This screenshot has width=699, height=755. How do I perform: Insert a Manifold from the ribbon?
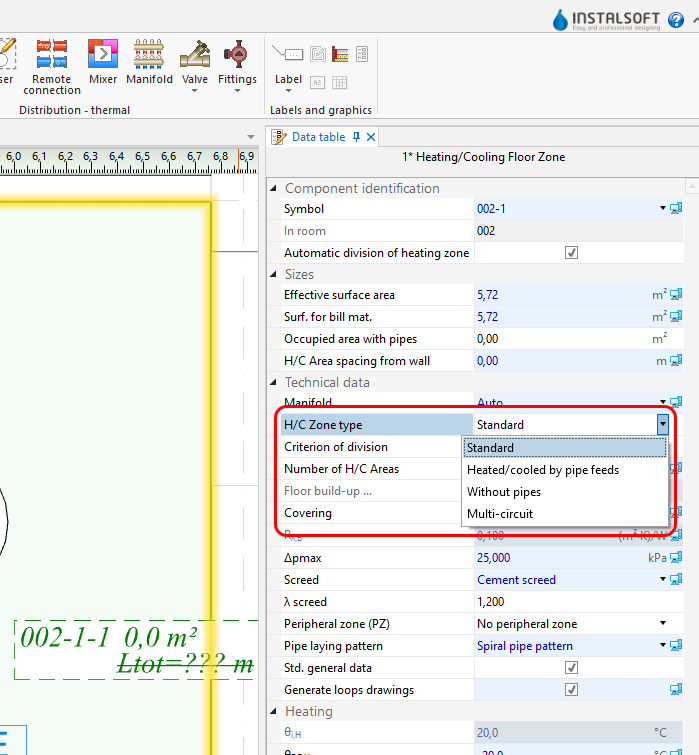149,60
